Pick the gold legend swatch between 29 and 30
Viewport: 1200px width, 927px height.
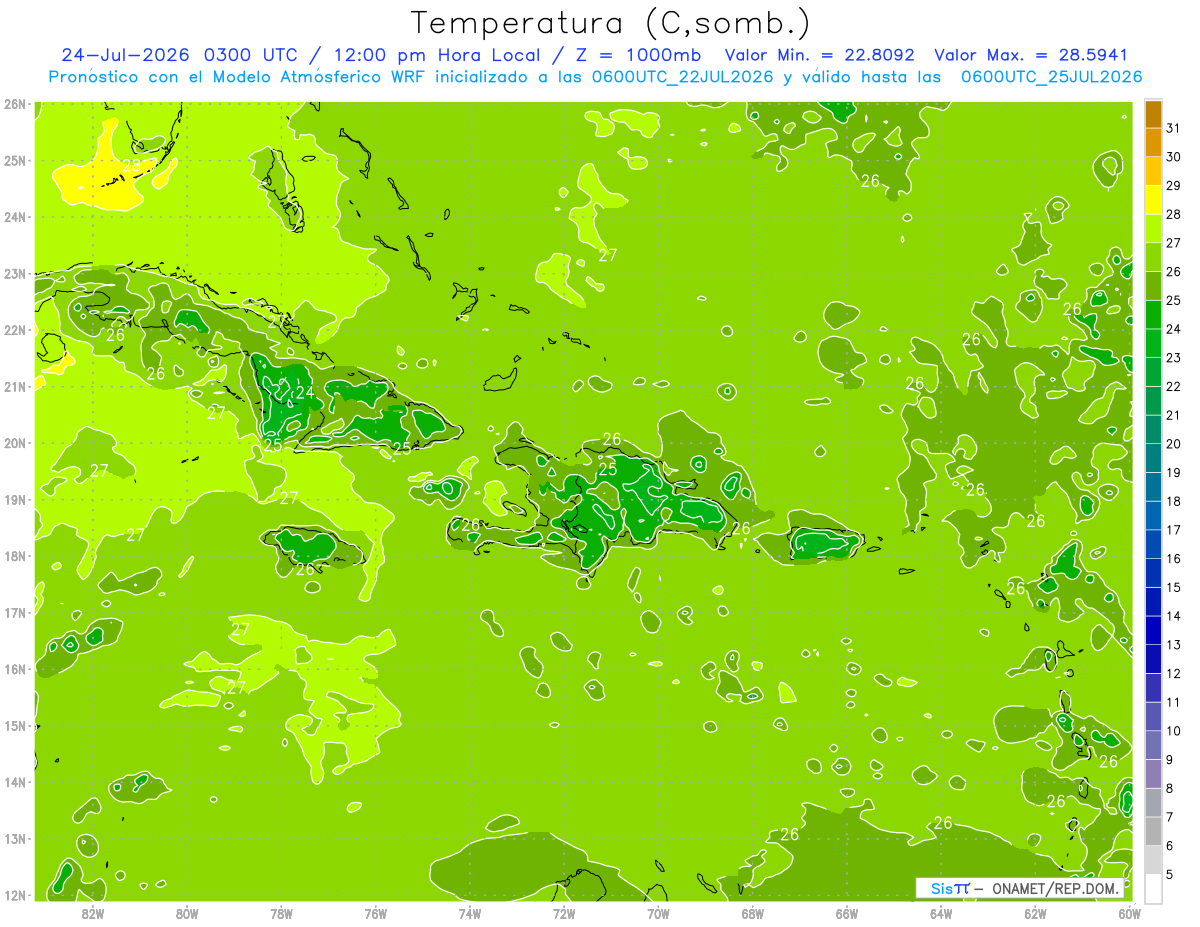coord(1153,171)
